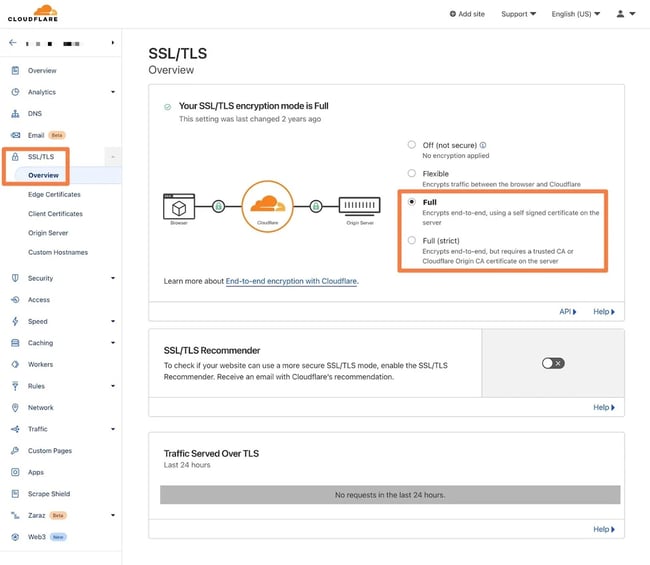Click the Scrape Shield icon

point(15,494)
